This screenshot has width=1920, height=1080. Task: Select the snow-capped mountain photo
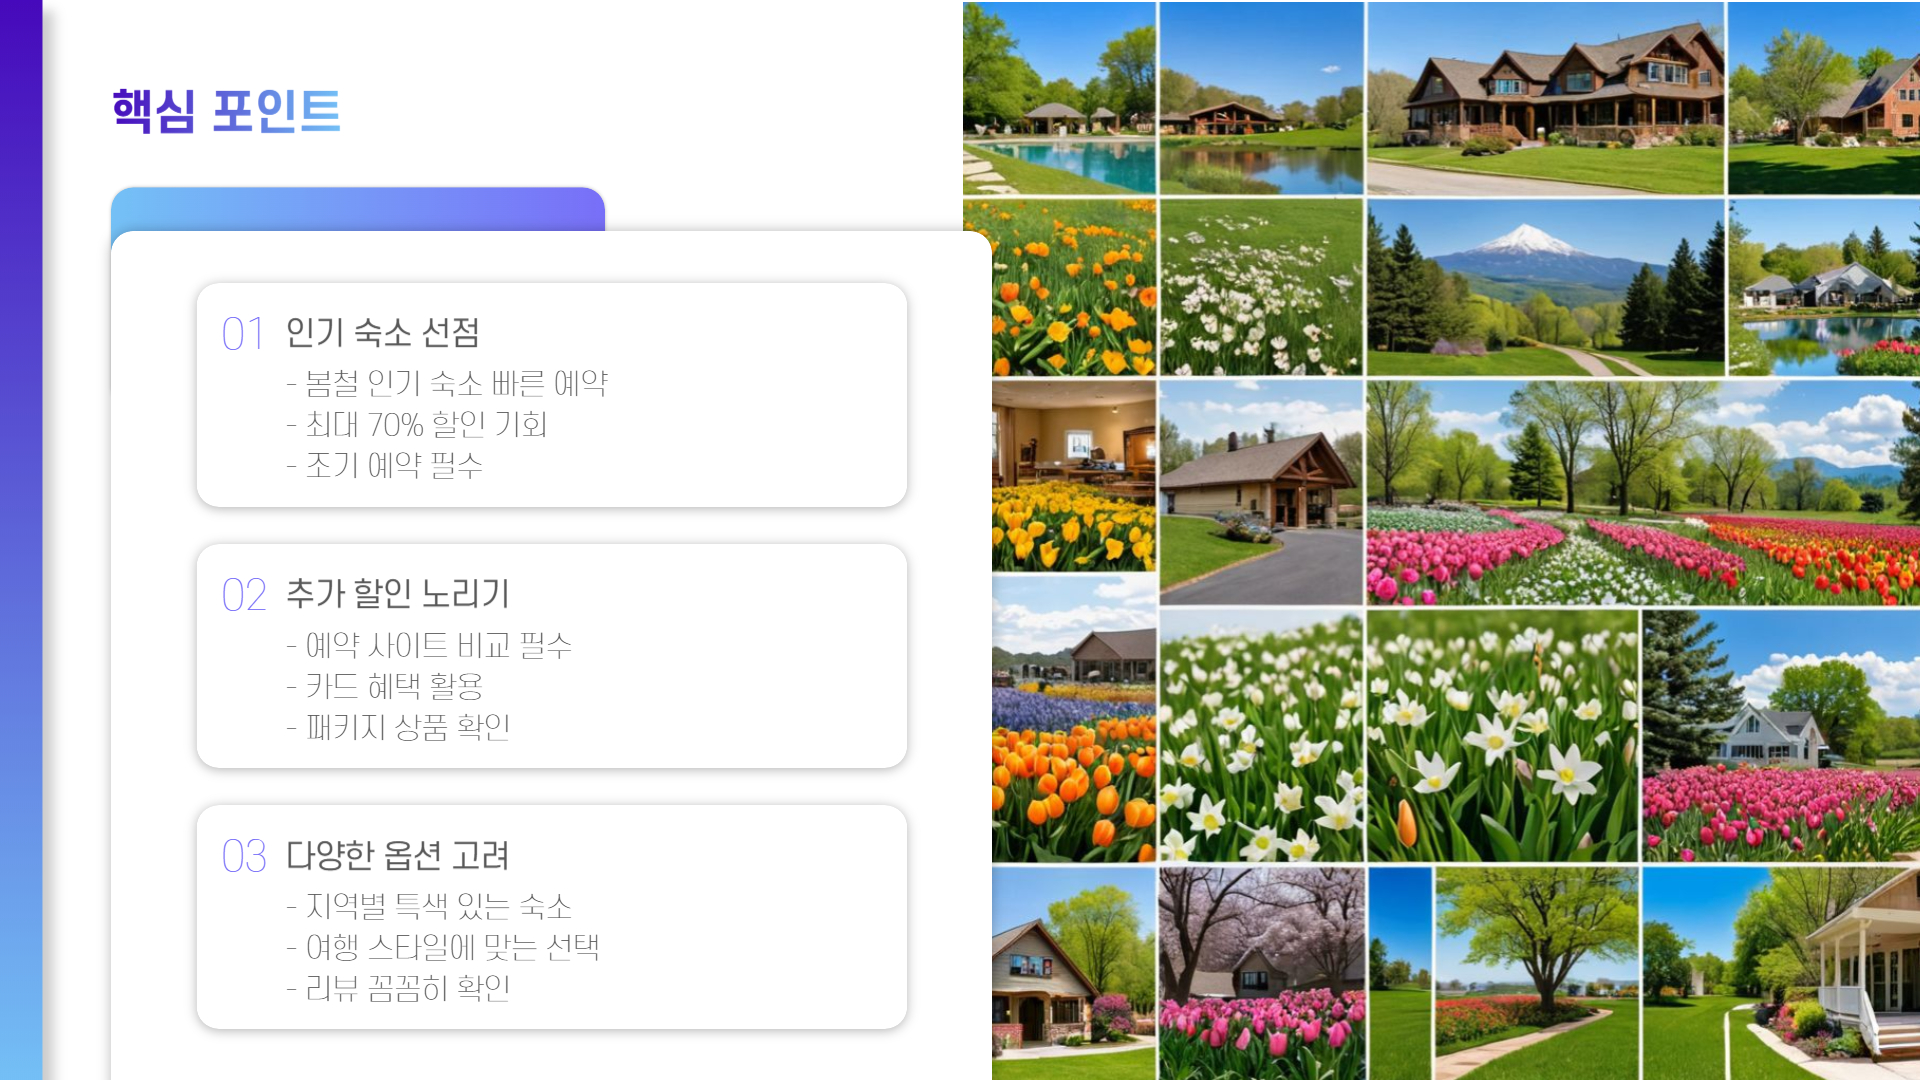(x=1545, y=288)
